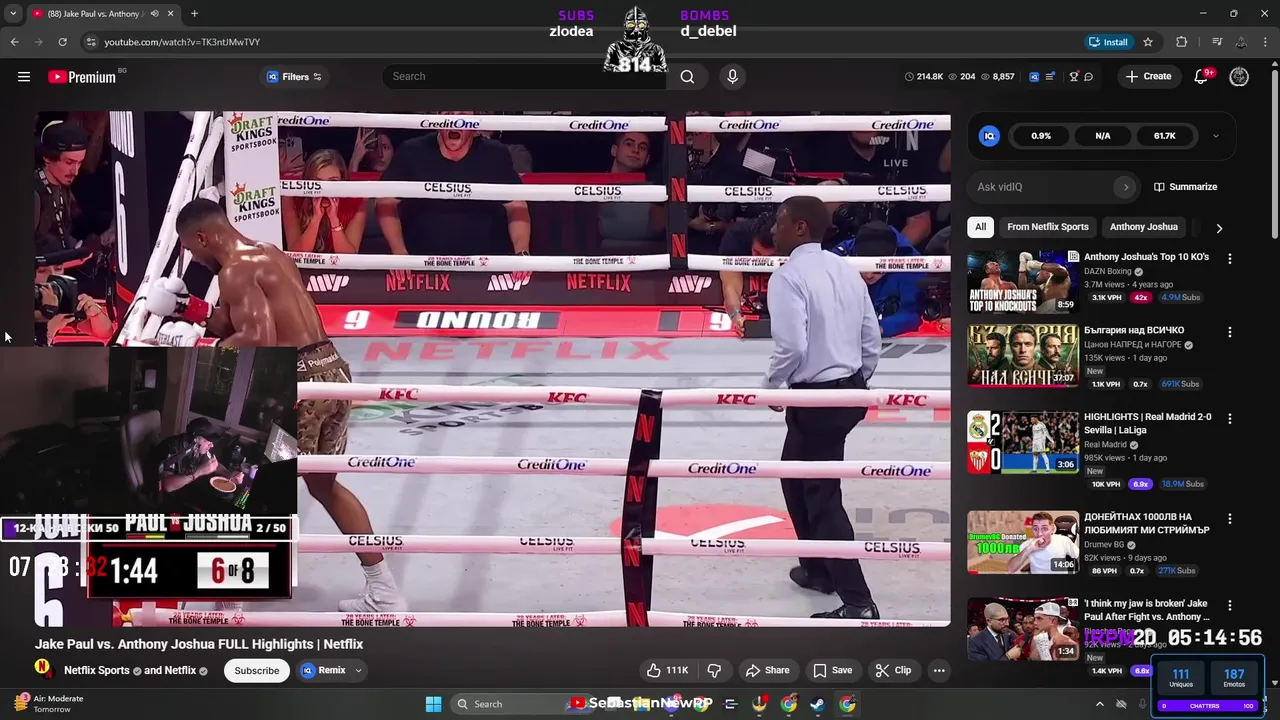Open Netflix Sports channel name link
The height and width of the screenshot is (720, 1280).
97,670
